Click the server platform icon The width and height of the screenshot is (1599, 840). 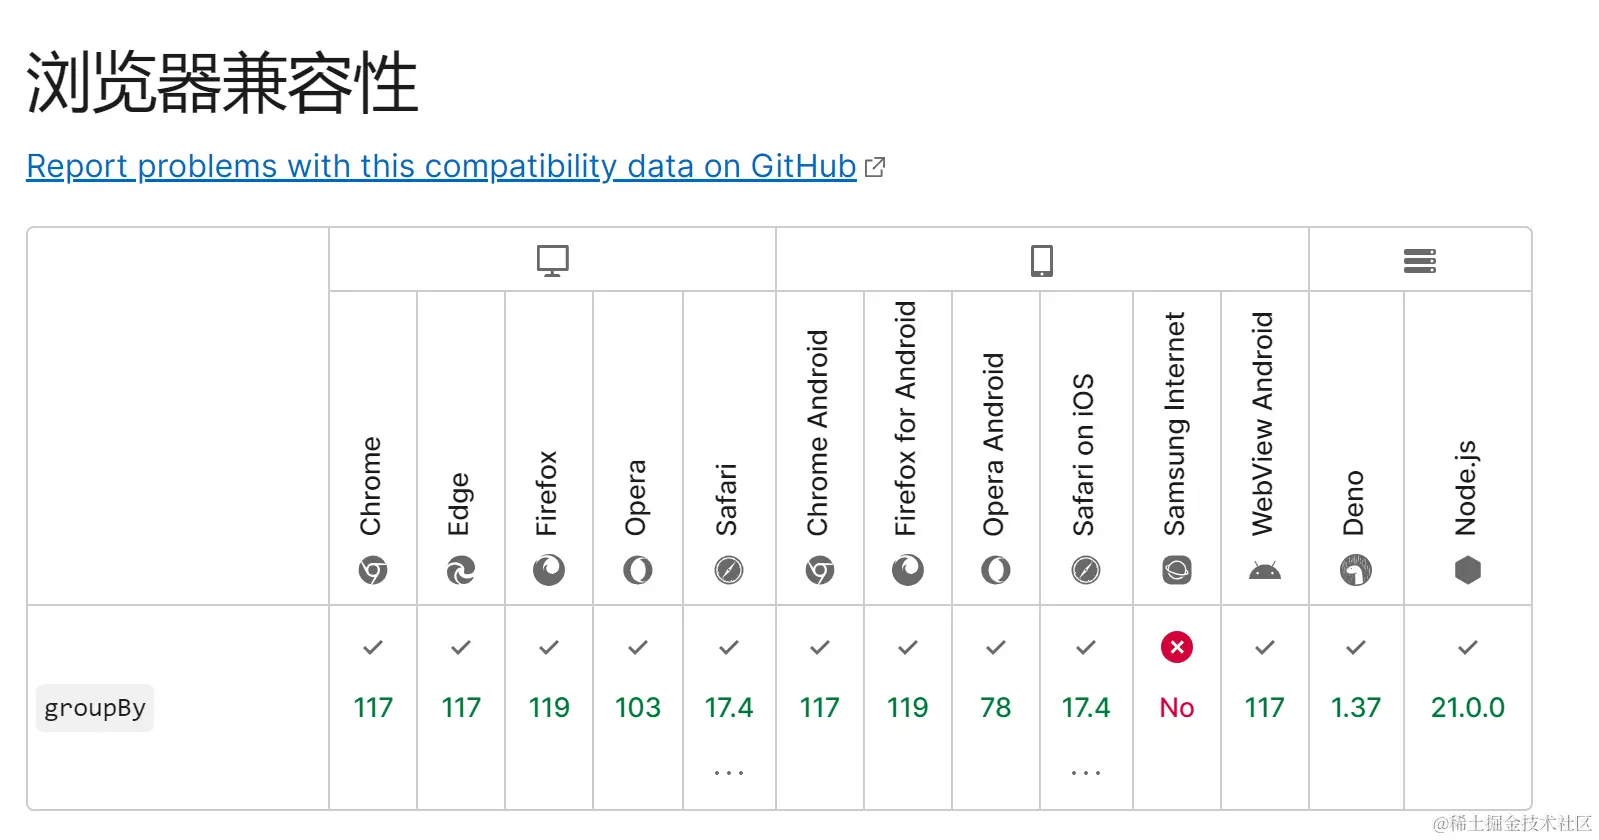point(1419,261)
